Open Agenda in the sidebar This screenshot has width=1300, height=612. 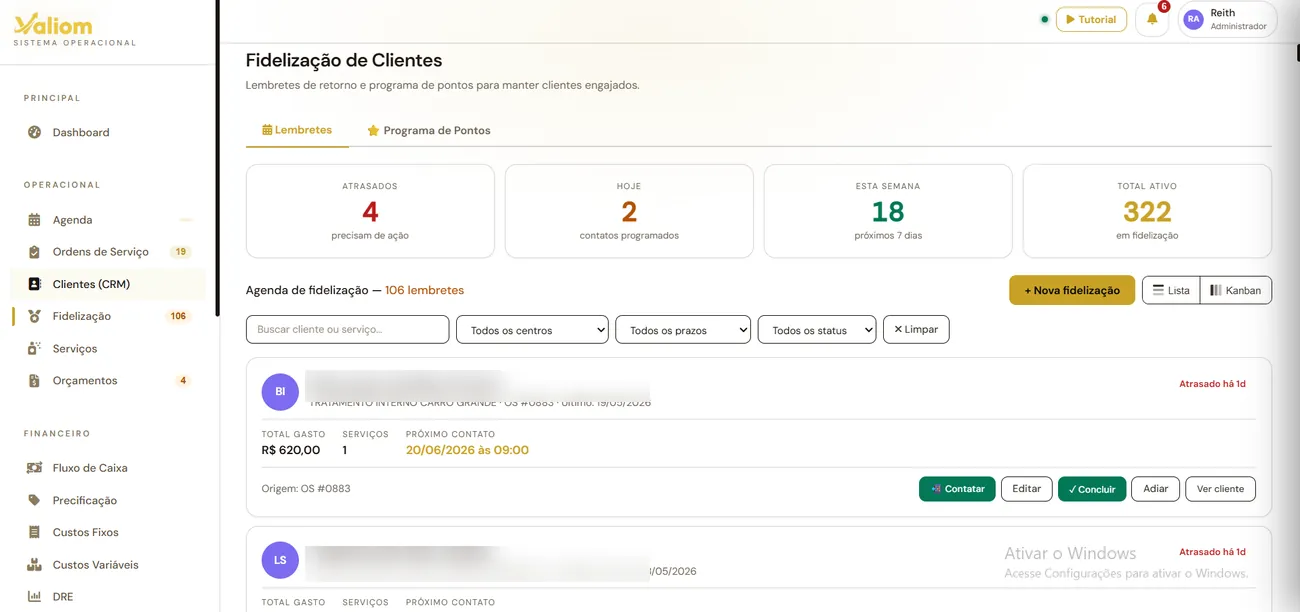tap(108, 220)
